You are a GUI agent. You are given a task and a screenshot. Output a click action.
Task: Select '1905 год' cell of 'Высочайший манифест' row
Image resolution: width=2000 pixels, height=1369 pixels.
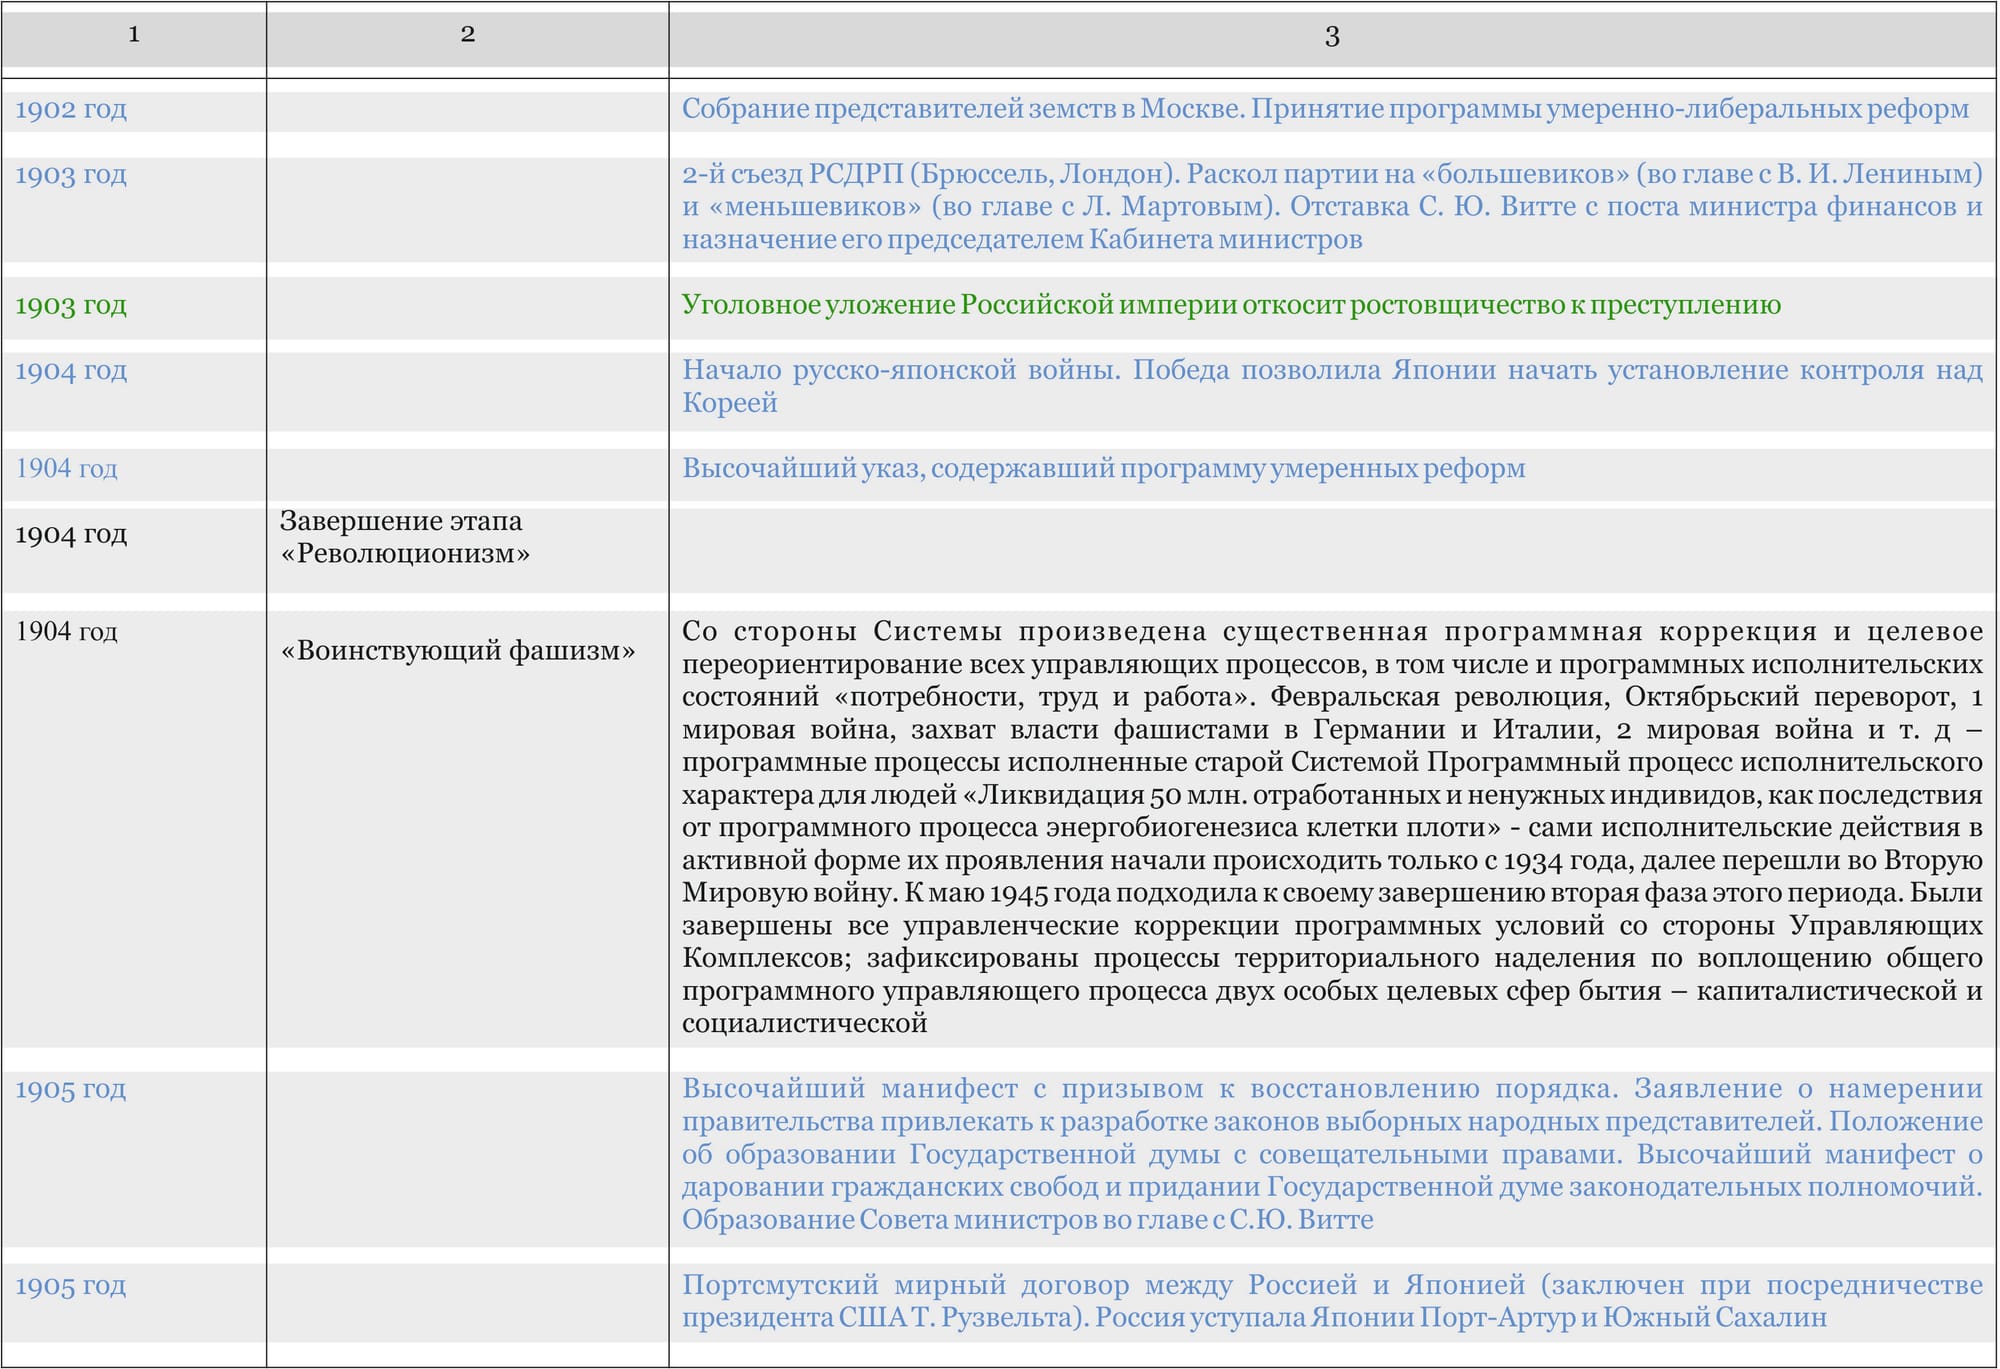tap(71, 1089)
